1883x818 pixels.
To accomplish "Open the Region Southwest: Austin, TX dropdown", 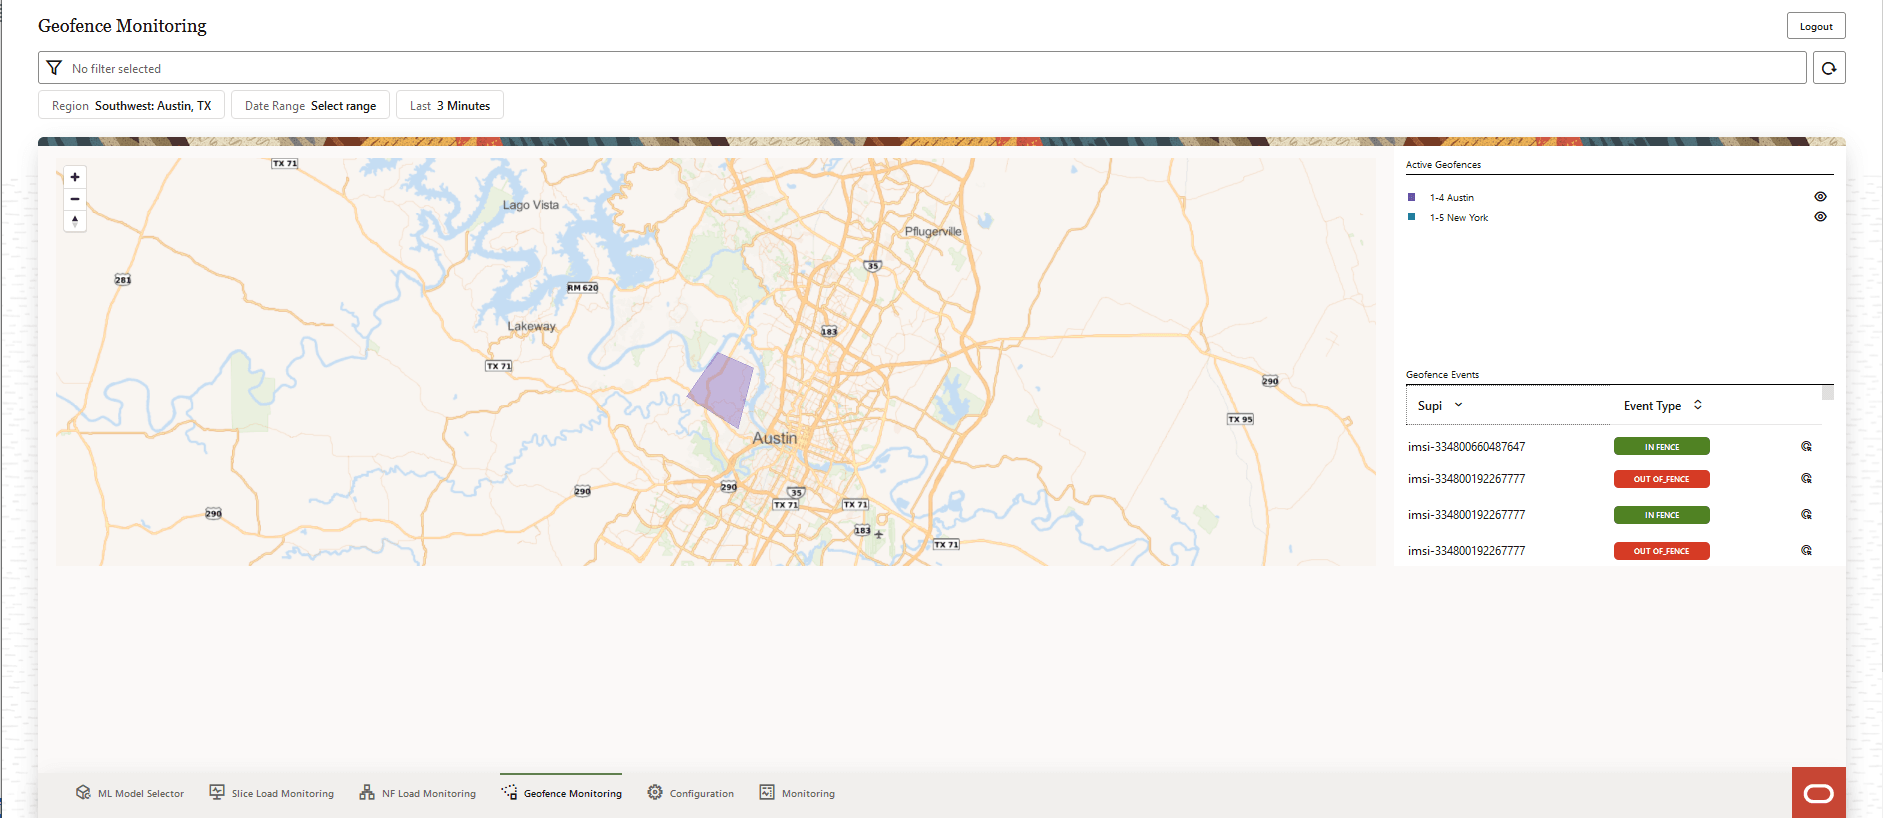I will click(x=131, y=105).
